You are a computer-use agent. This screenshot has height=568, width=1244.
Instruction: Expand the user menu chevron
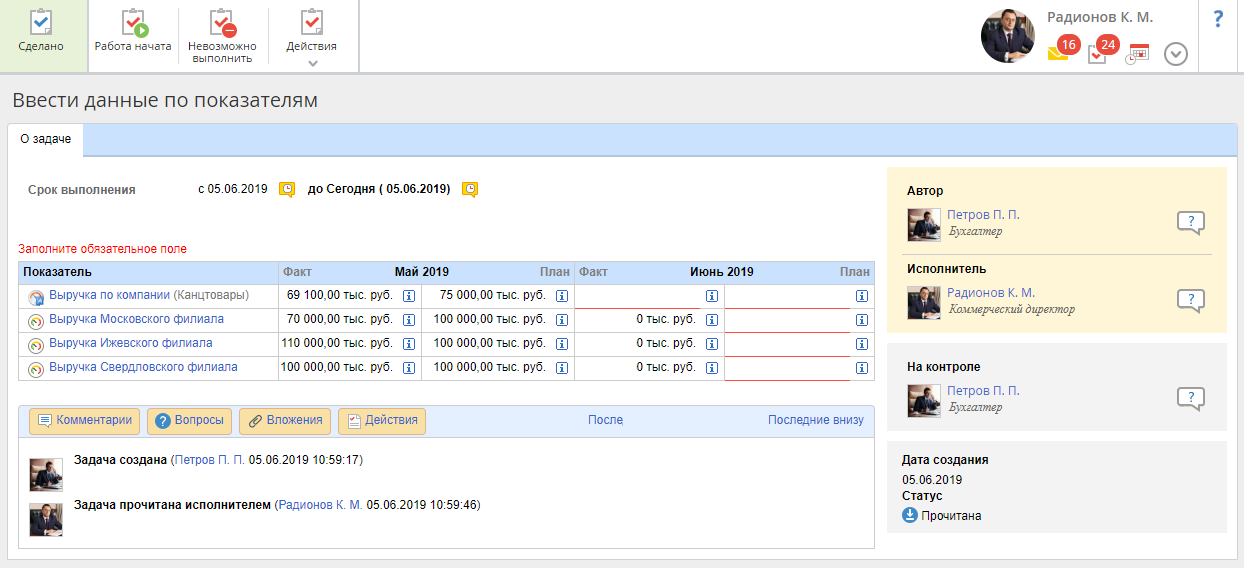click(x=1176, y=54)
